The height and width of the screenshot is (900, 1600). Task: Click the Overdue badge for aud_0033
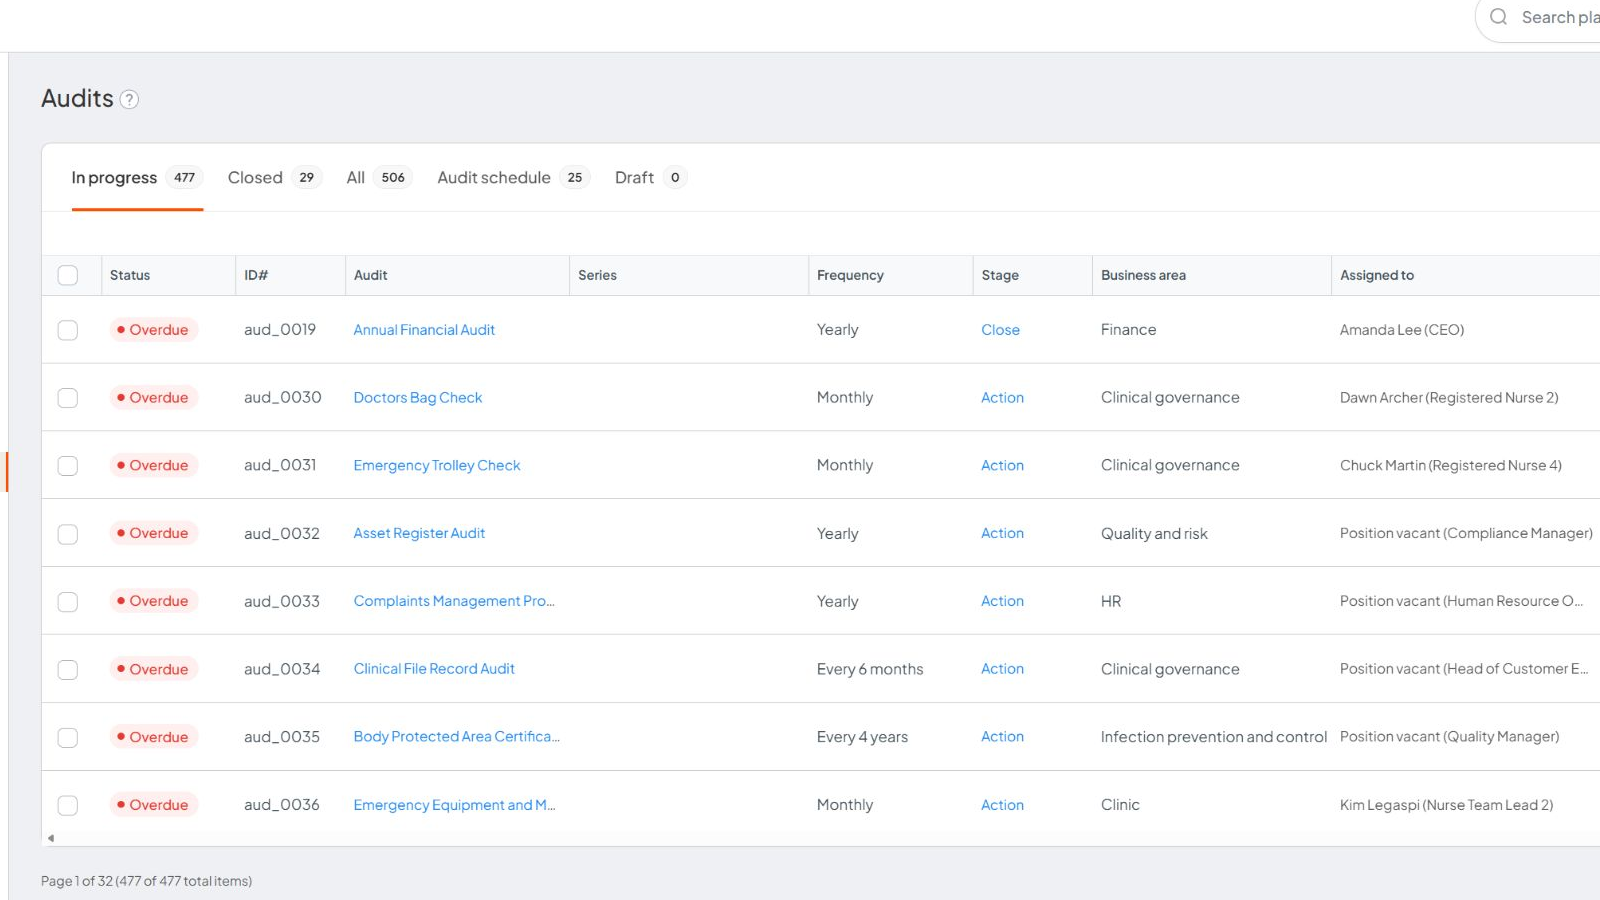coord(153,601)
